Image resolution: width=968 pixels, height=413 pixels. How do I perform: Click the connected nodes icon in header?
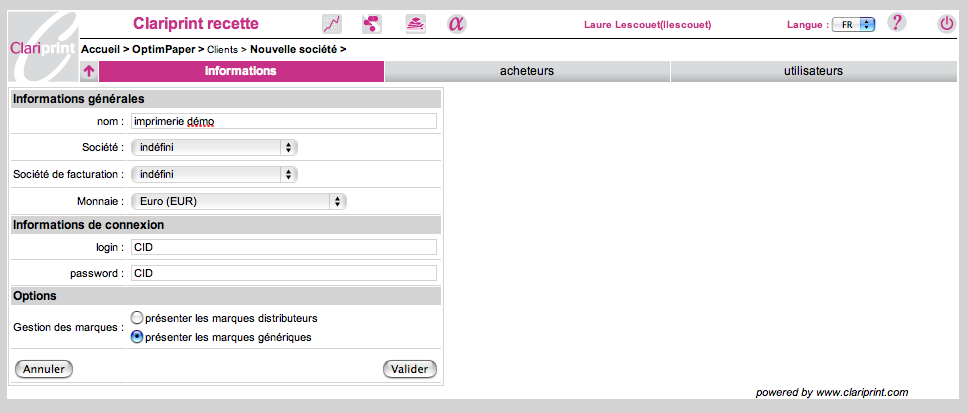click(372, 24)
